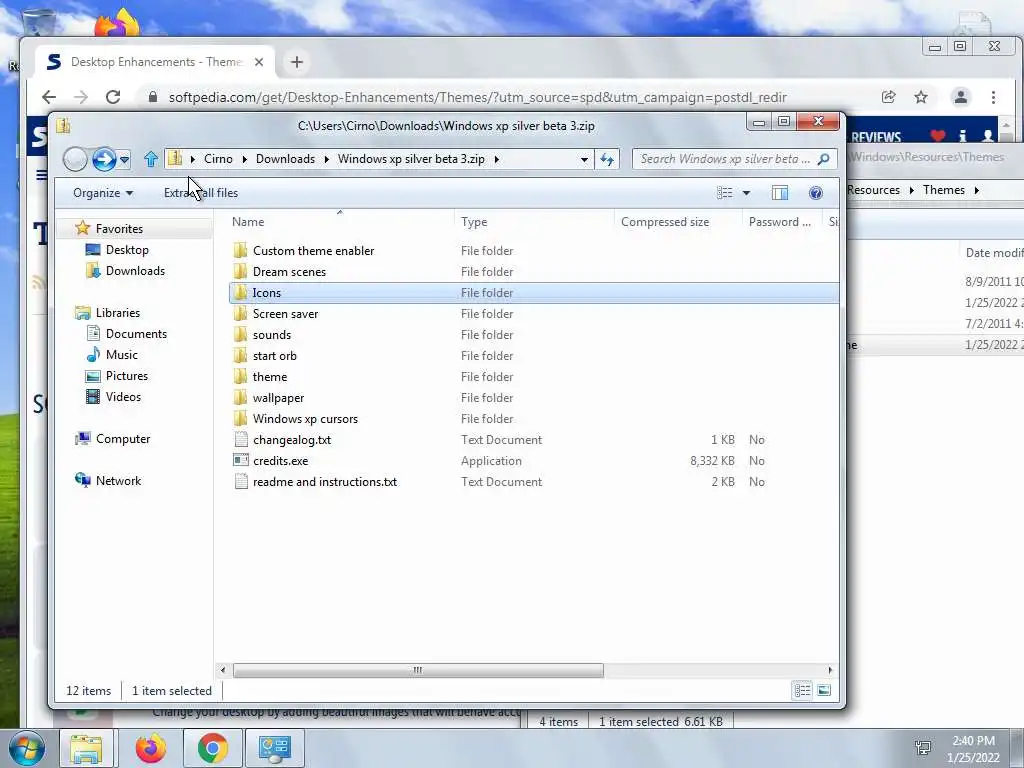Screen dimensions: 1024x768
Task: Open Downloads in the navigation pane
Action: 135,270
